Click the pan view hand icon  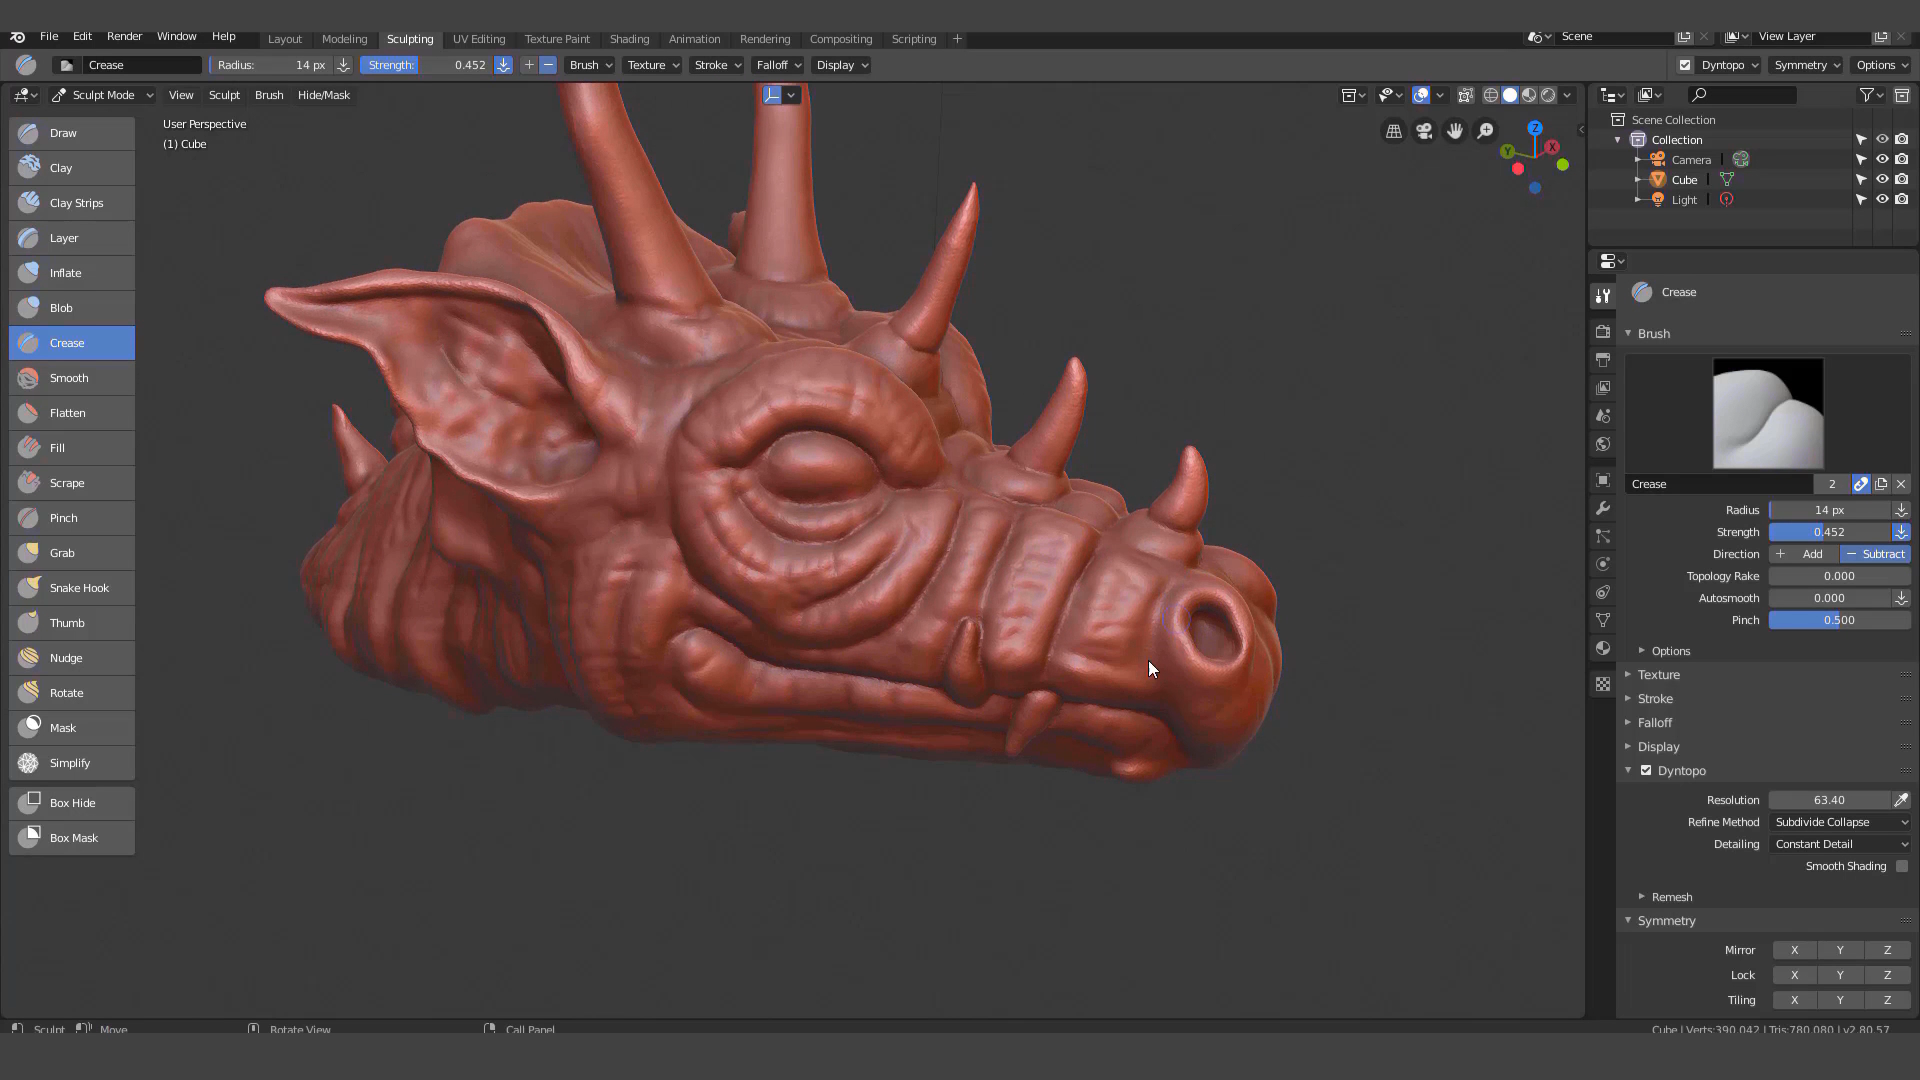click(x=1455, y=131)
